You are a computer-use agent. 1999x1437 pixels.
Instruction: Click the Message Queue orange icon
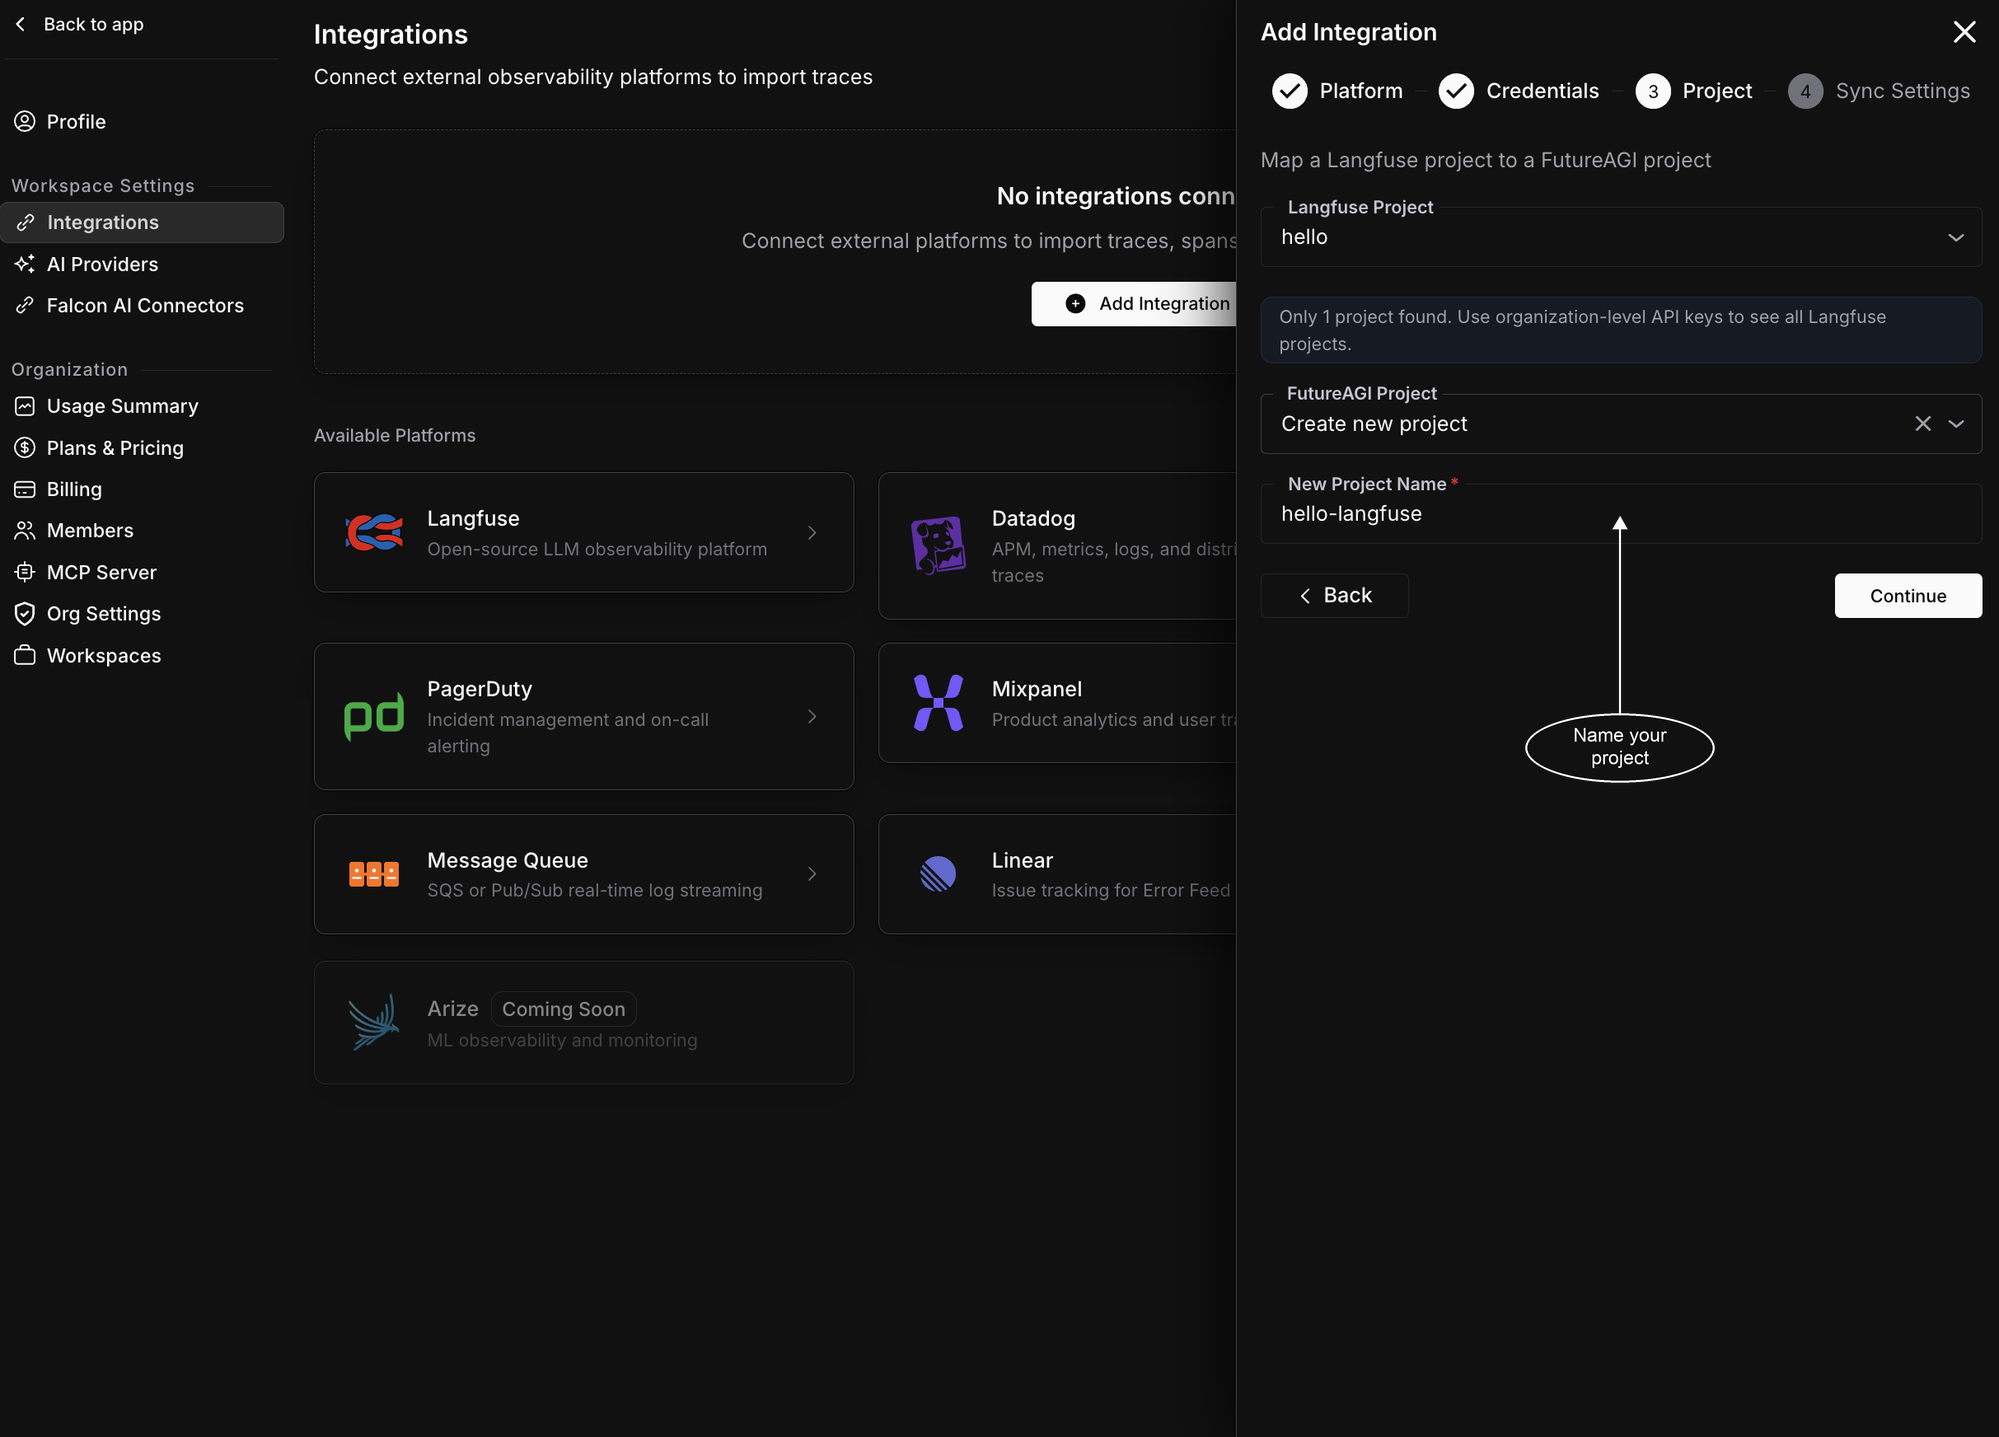pos(374,874)
